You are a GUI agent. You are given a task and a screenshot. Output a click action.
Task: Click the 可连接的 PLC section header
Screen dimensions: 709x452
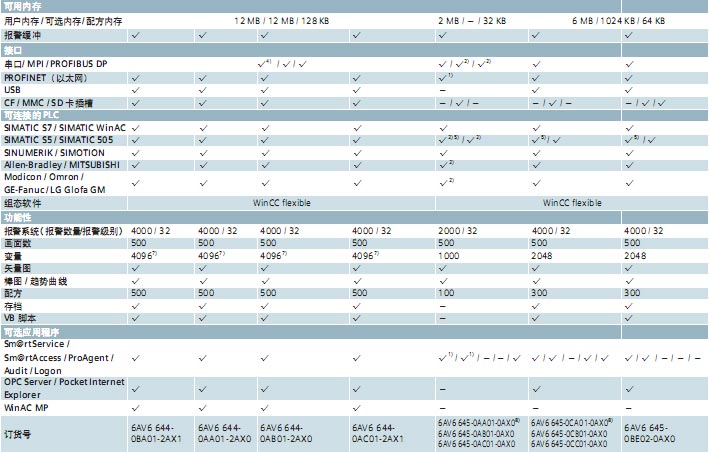pyautogui.click(x=31, y=115)
